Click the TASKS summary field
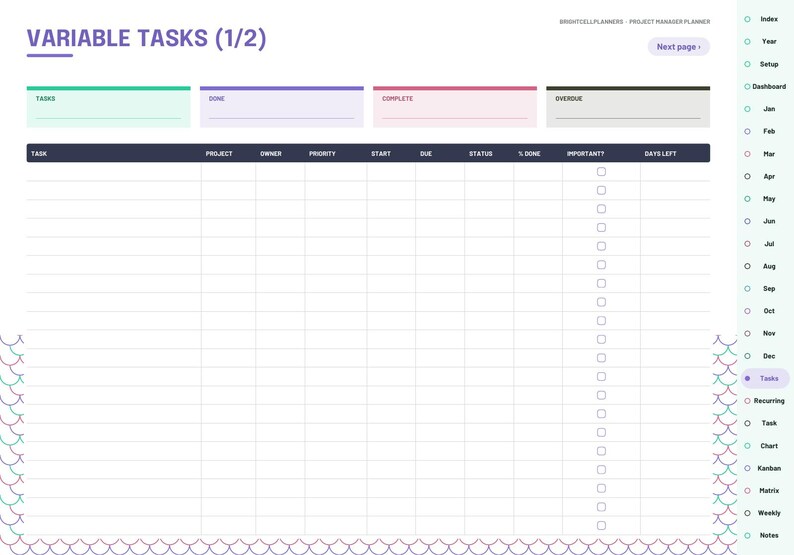Image resolution: width=794 pixels, height=555 pixels. (x=108, y=107)
